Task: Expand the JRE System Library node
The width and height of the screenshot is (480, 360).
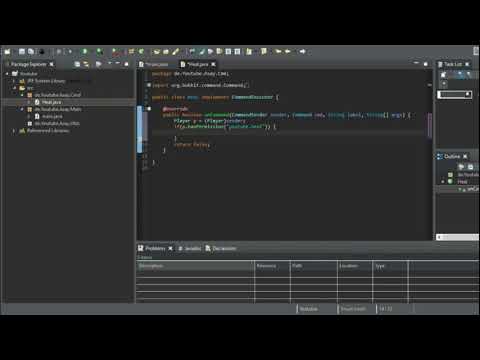Action: [x=14, y=81]
